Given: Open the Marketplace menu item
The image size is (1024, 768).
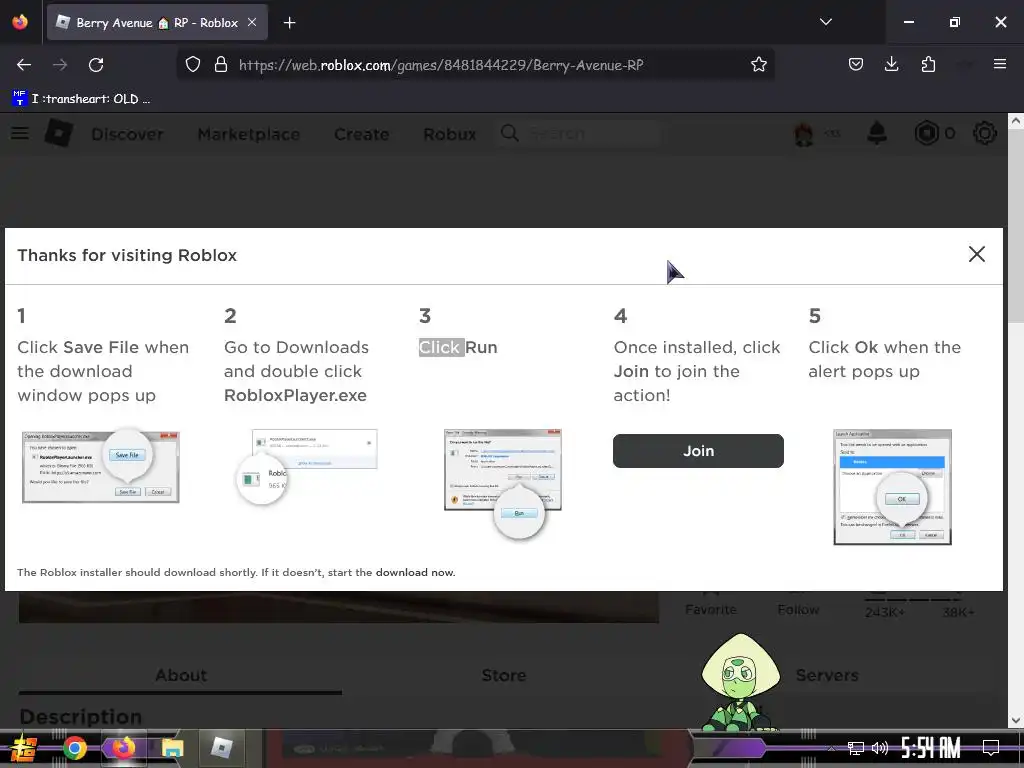Looking at the screenshot, I should [249, 134].
